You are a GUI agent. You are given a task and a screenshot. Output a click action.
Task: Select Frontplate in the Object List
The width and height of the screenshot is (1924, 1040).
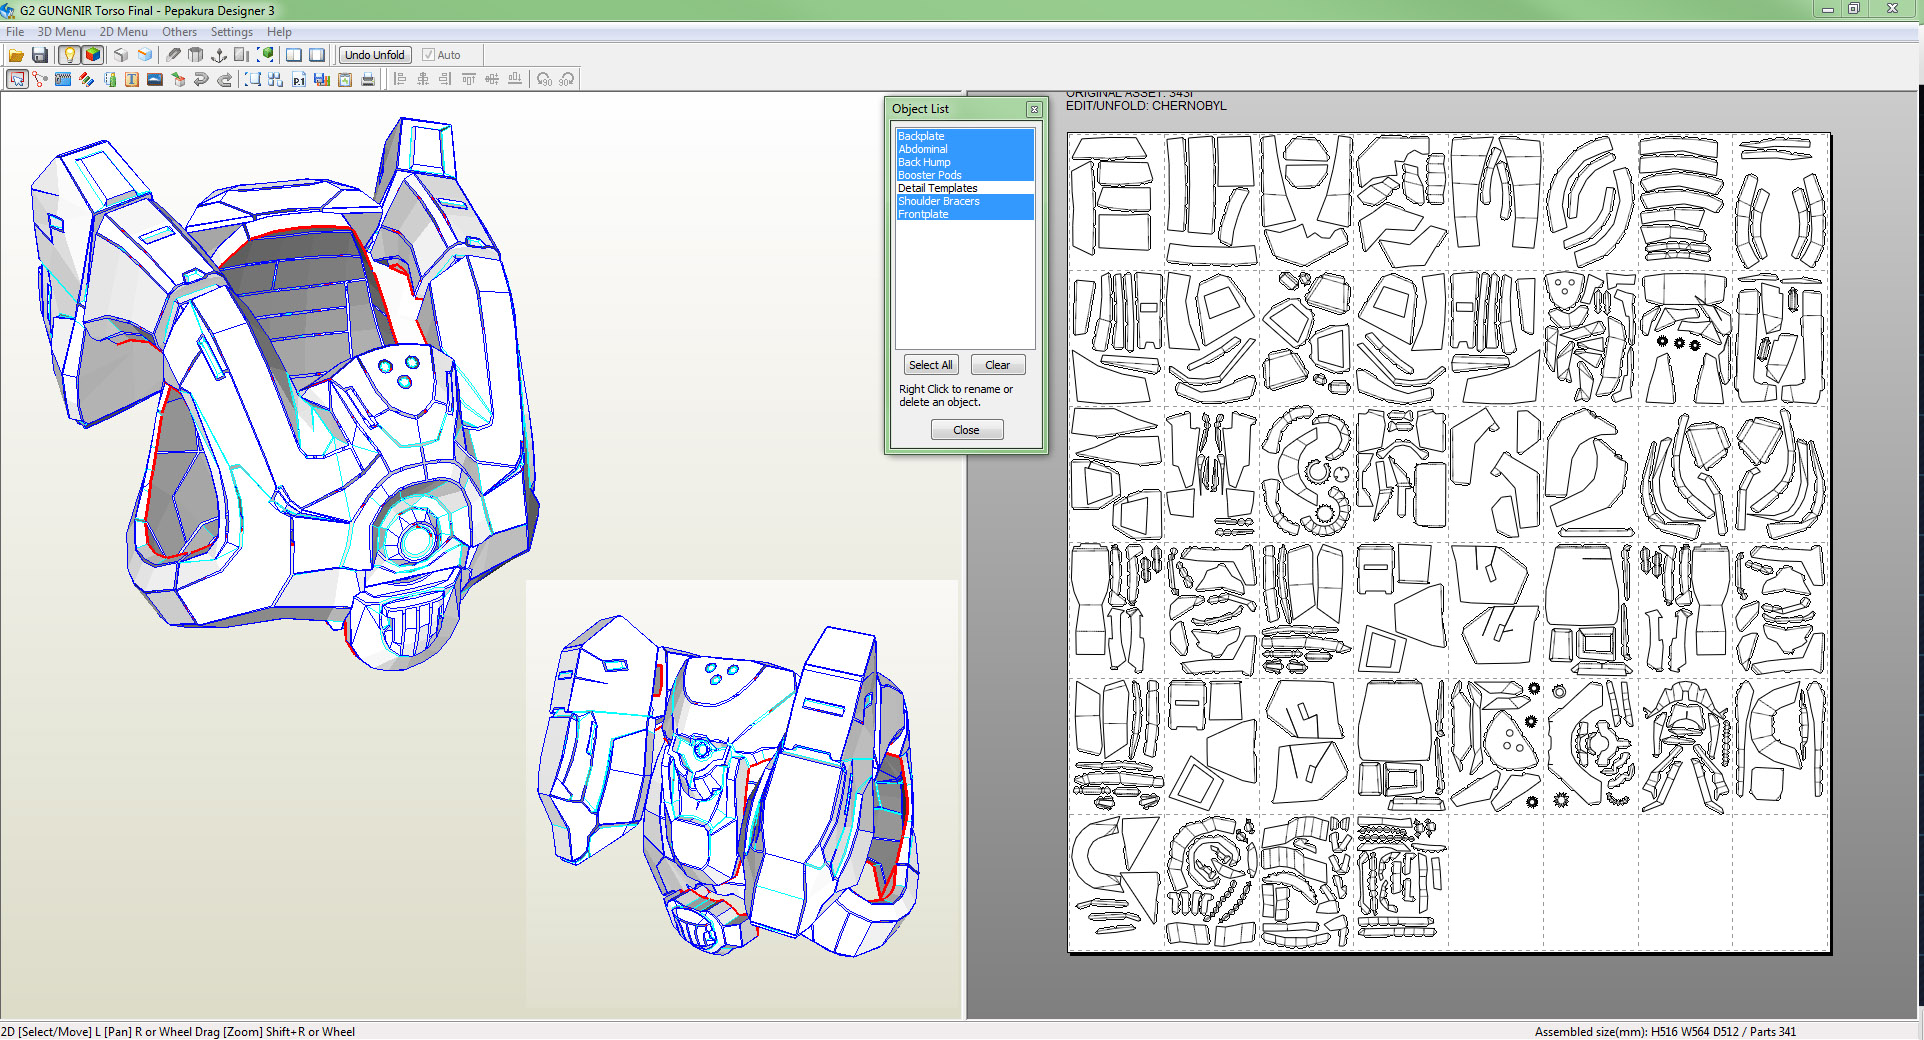coord(965,214)
